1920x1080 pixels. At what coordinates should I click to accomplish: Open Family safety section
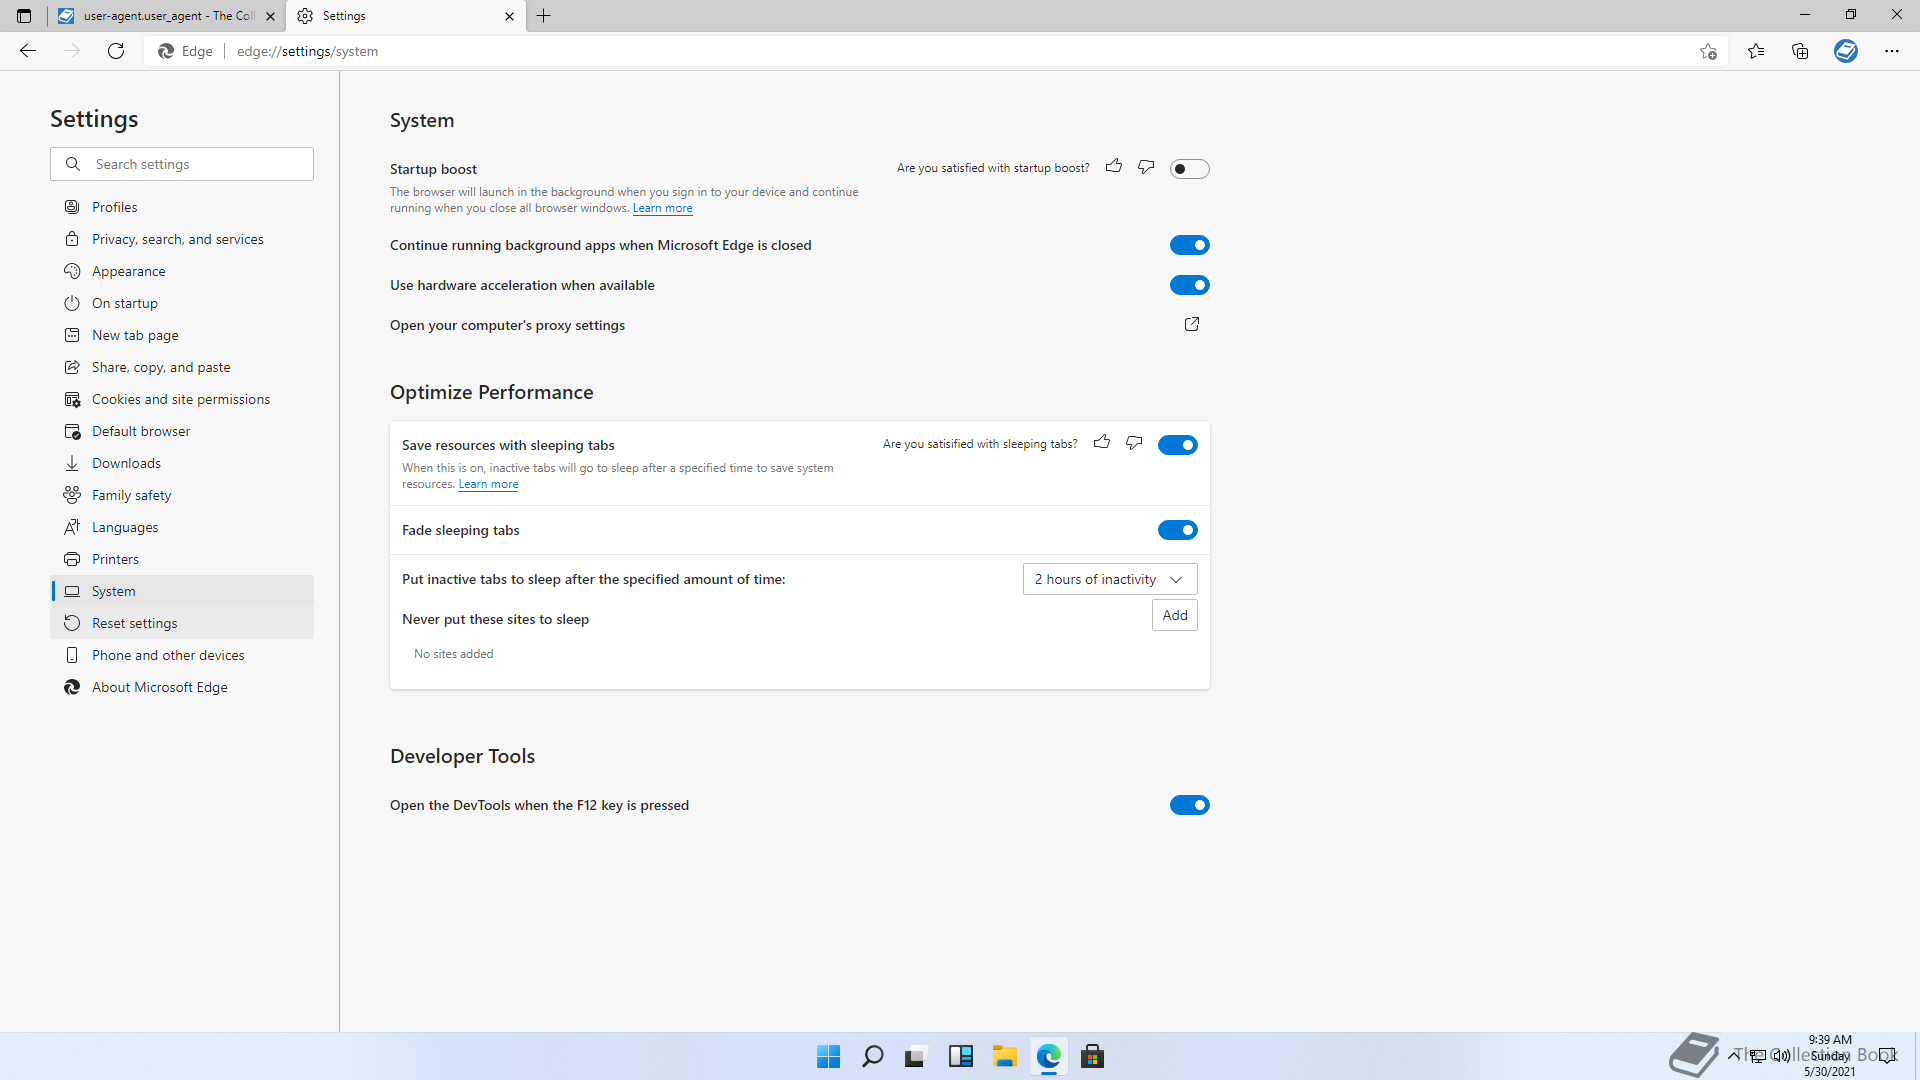182,495
